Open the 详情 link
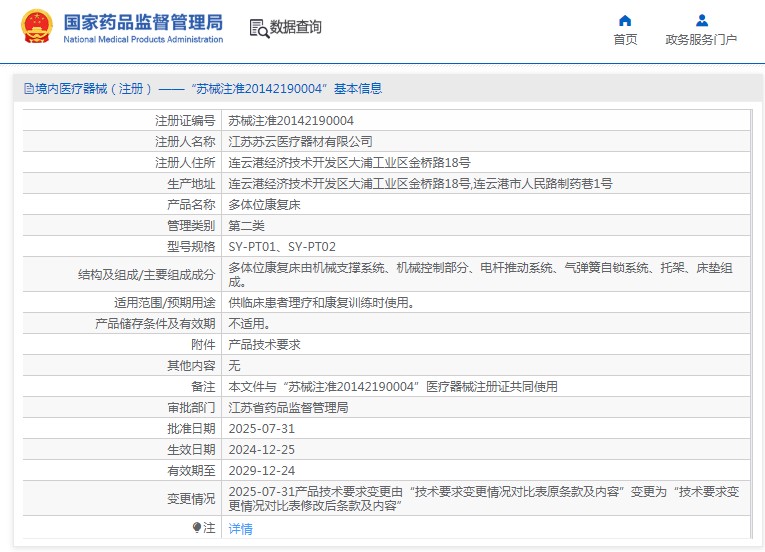The height and width of the screenshot is (552, 765). (x=241, y=529)
